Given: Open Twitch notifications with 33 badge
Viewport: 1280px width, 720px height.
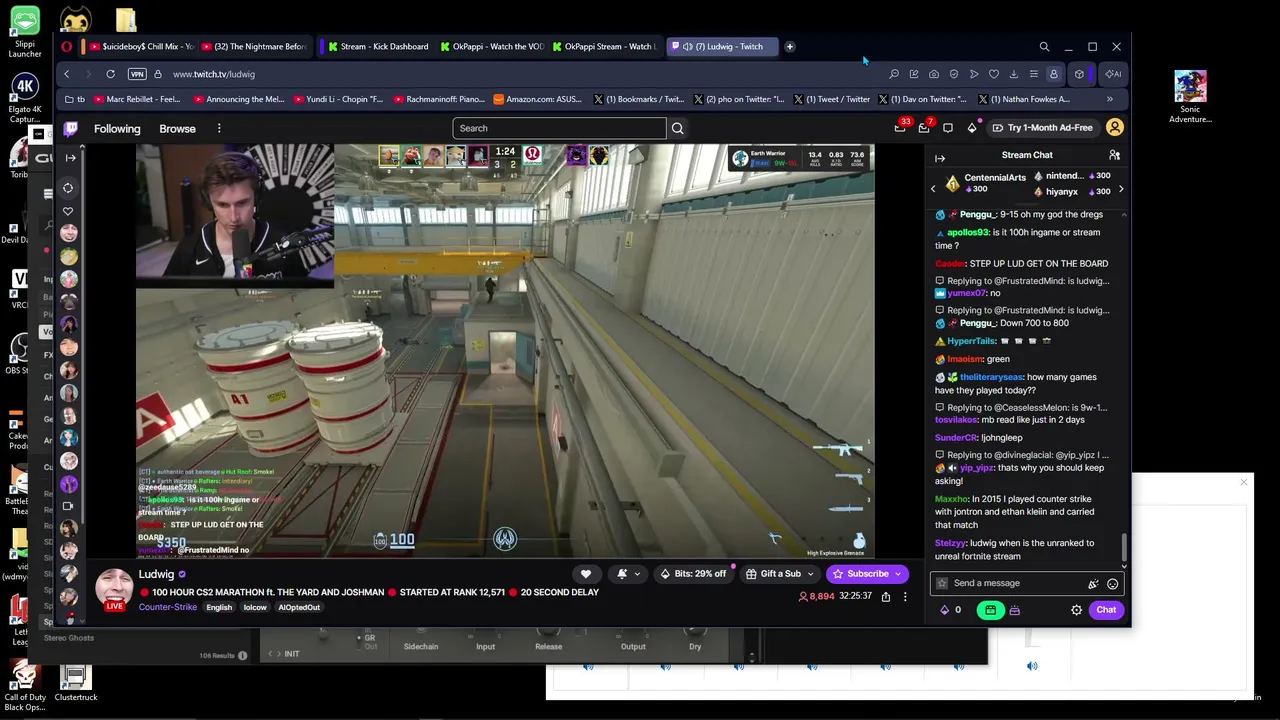Looking at the screenshot, I should click(x=900, y=128).
